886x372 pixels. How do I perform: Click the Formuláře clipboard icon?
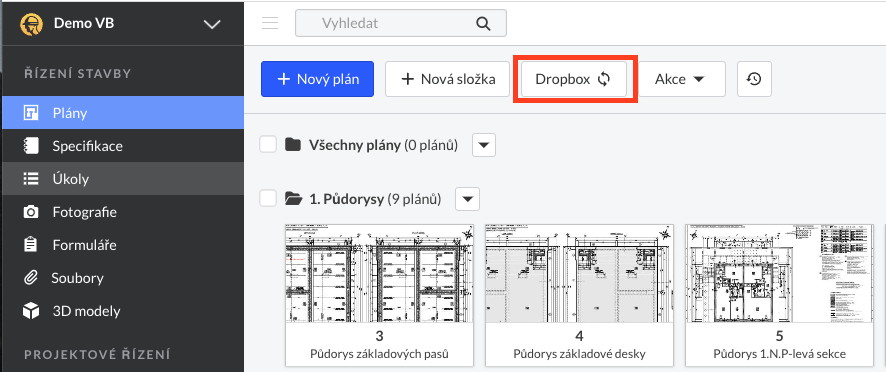click(31, 245)
